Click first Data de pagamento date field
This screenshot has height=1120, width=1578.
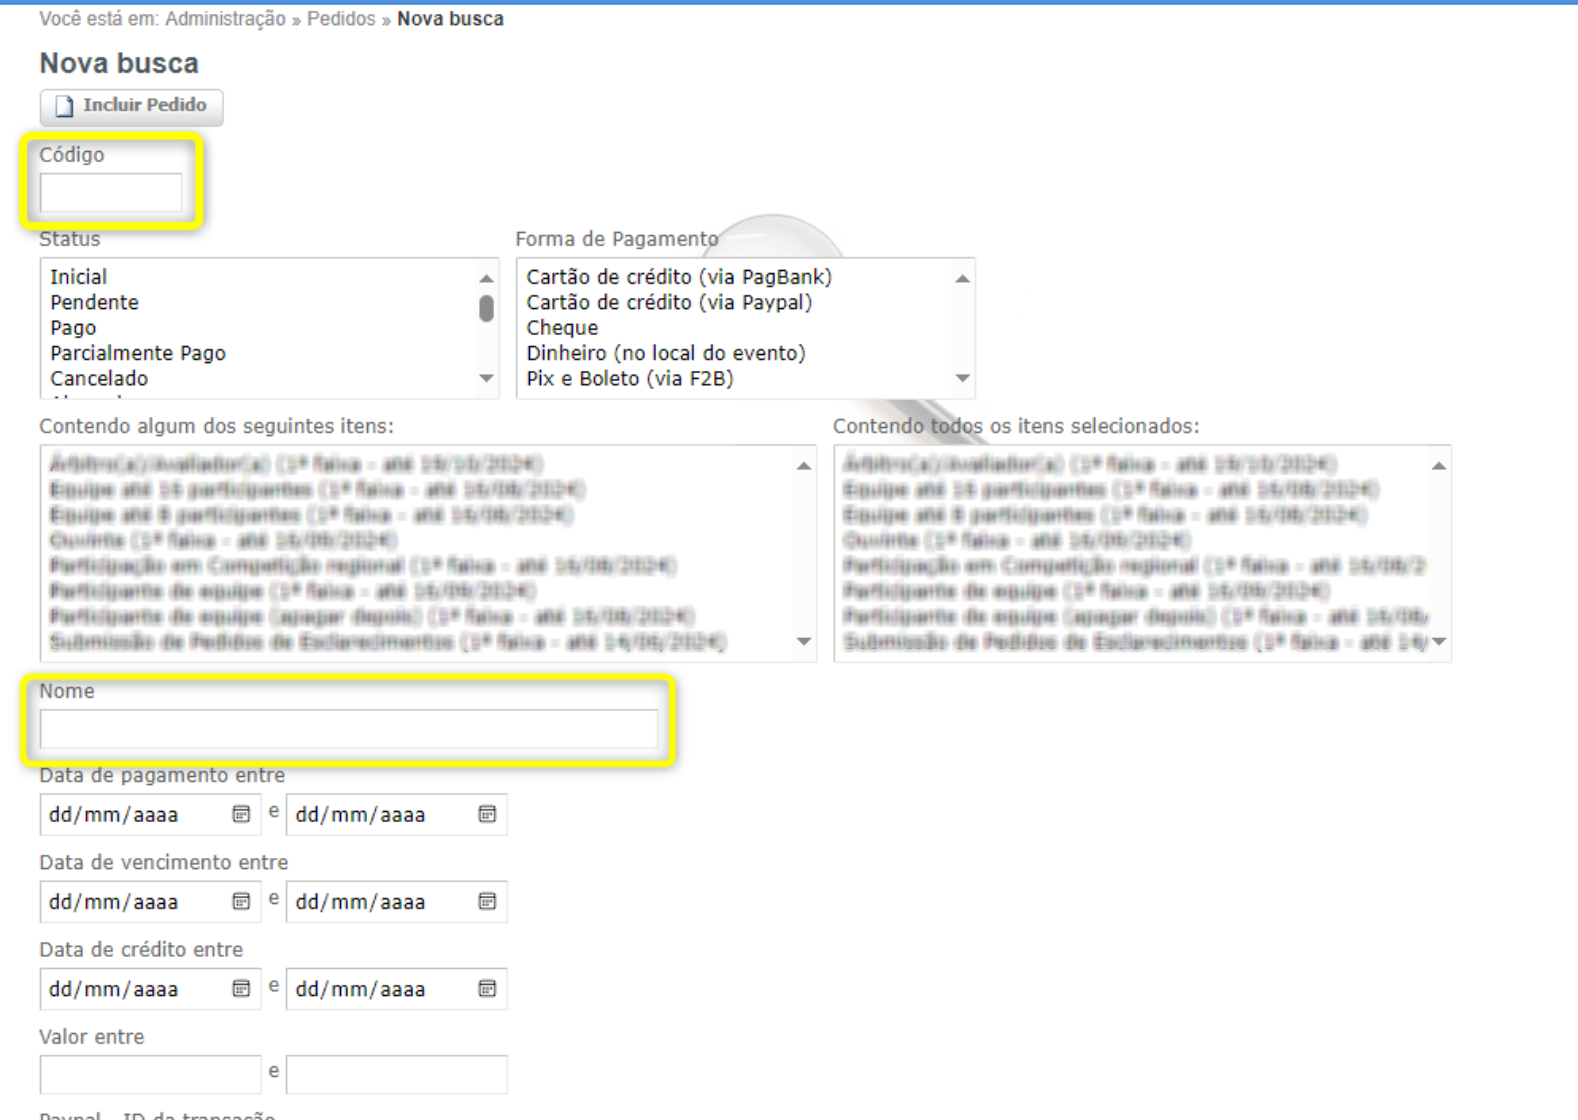click(150, 814)
